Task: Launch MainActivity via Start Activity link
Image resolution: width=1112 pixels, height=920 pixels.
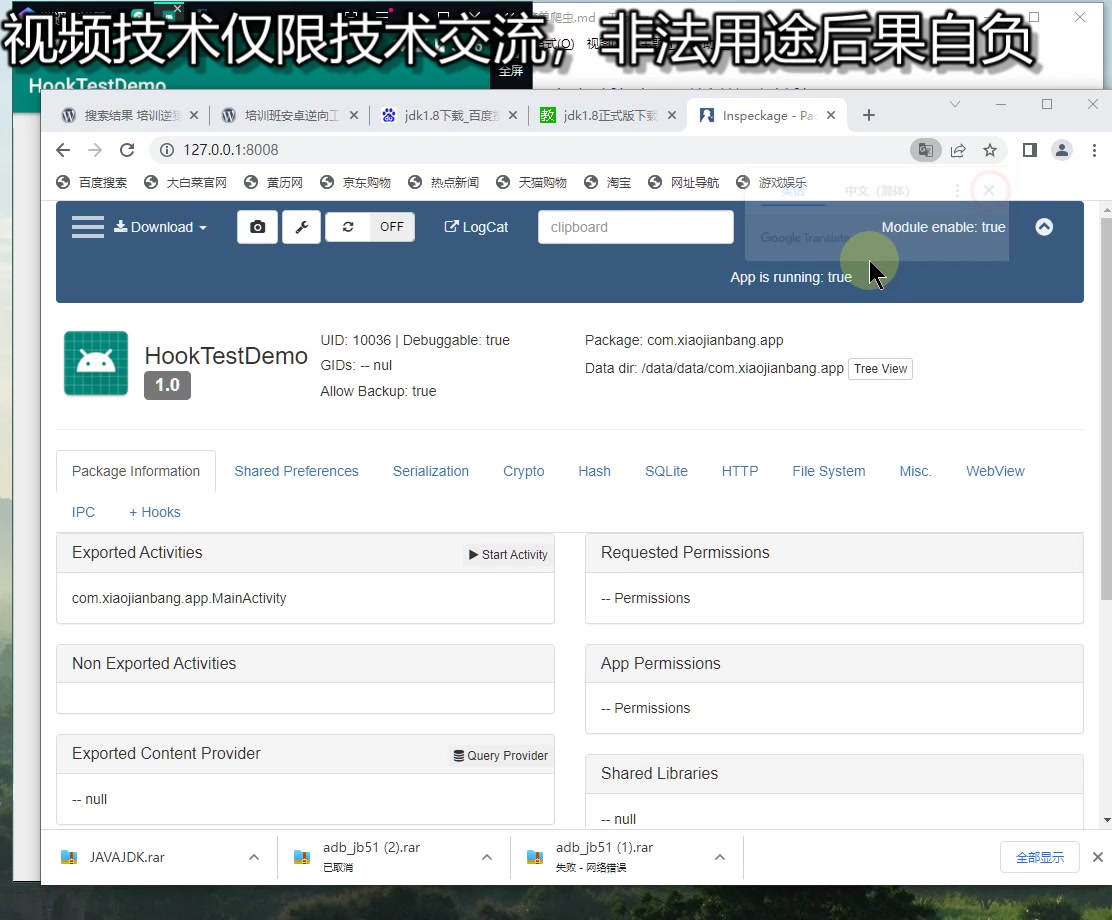Action: [507, 554]
